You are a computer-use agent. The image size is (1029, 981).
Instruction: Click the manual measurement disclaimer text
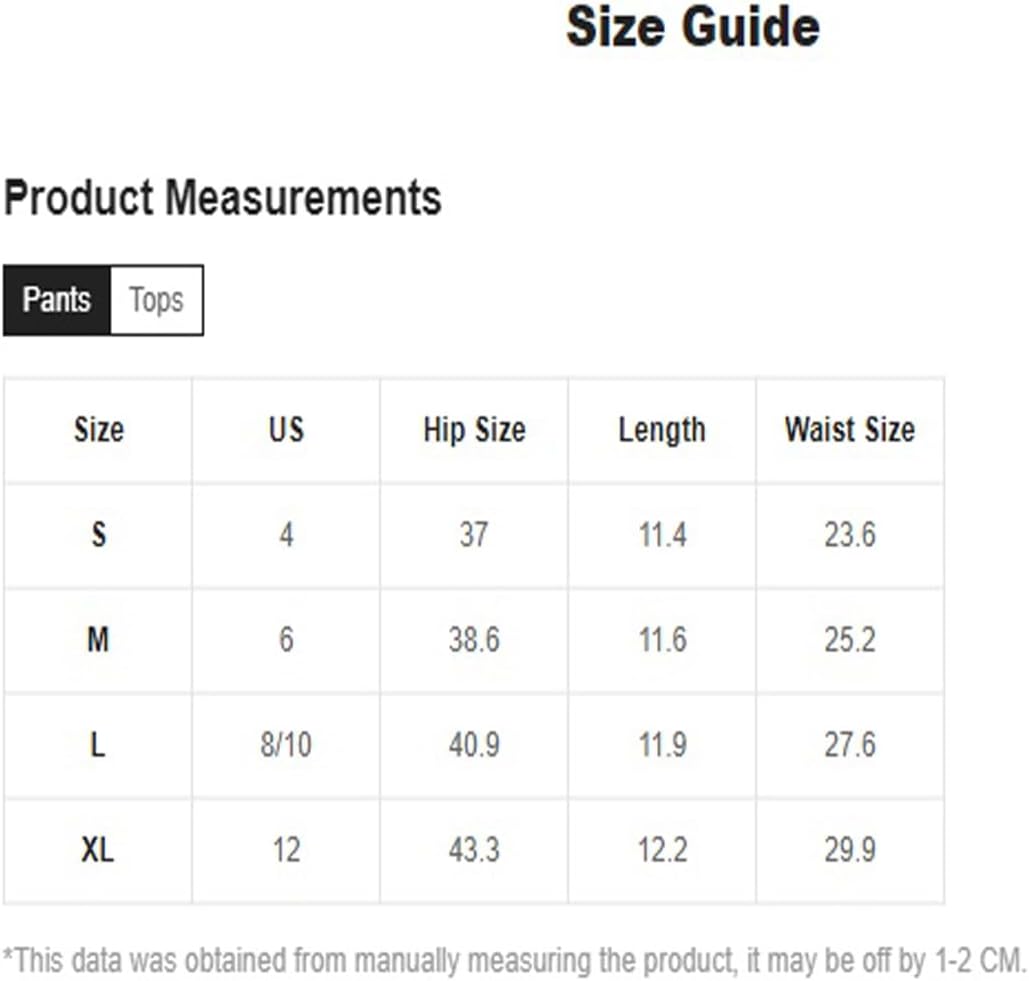(x=514, y=961)
